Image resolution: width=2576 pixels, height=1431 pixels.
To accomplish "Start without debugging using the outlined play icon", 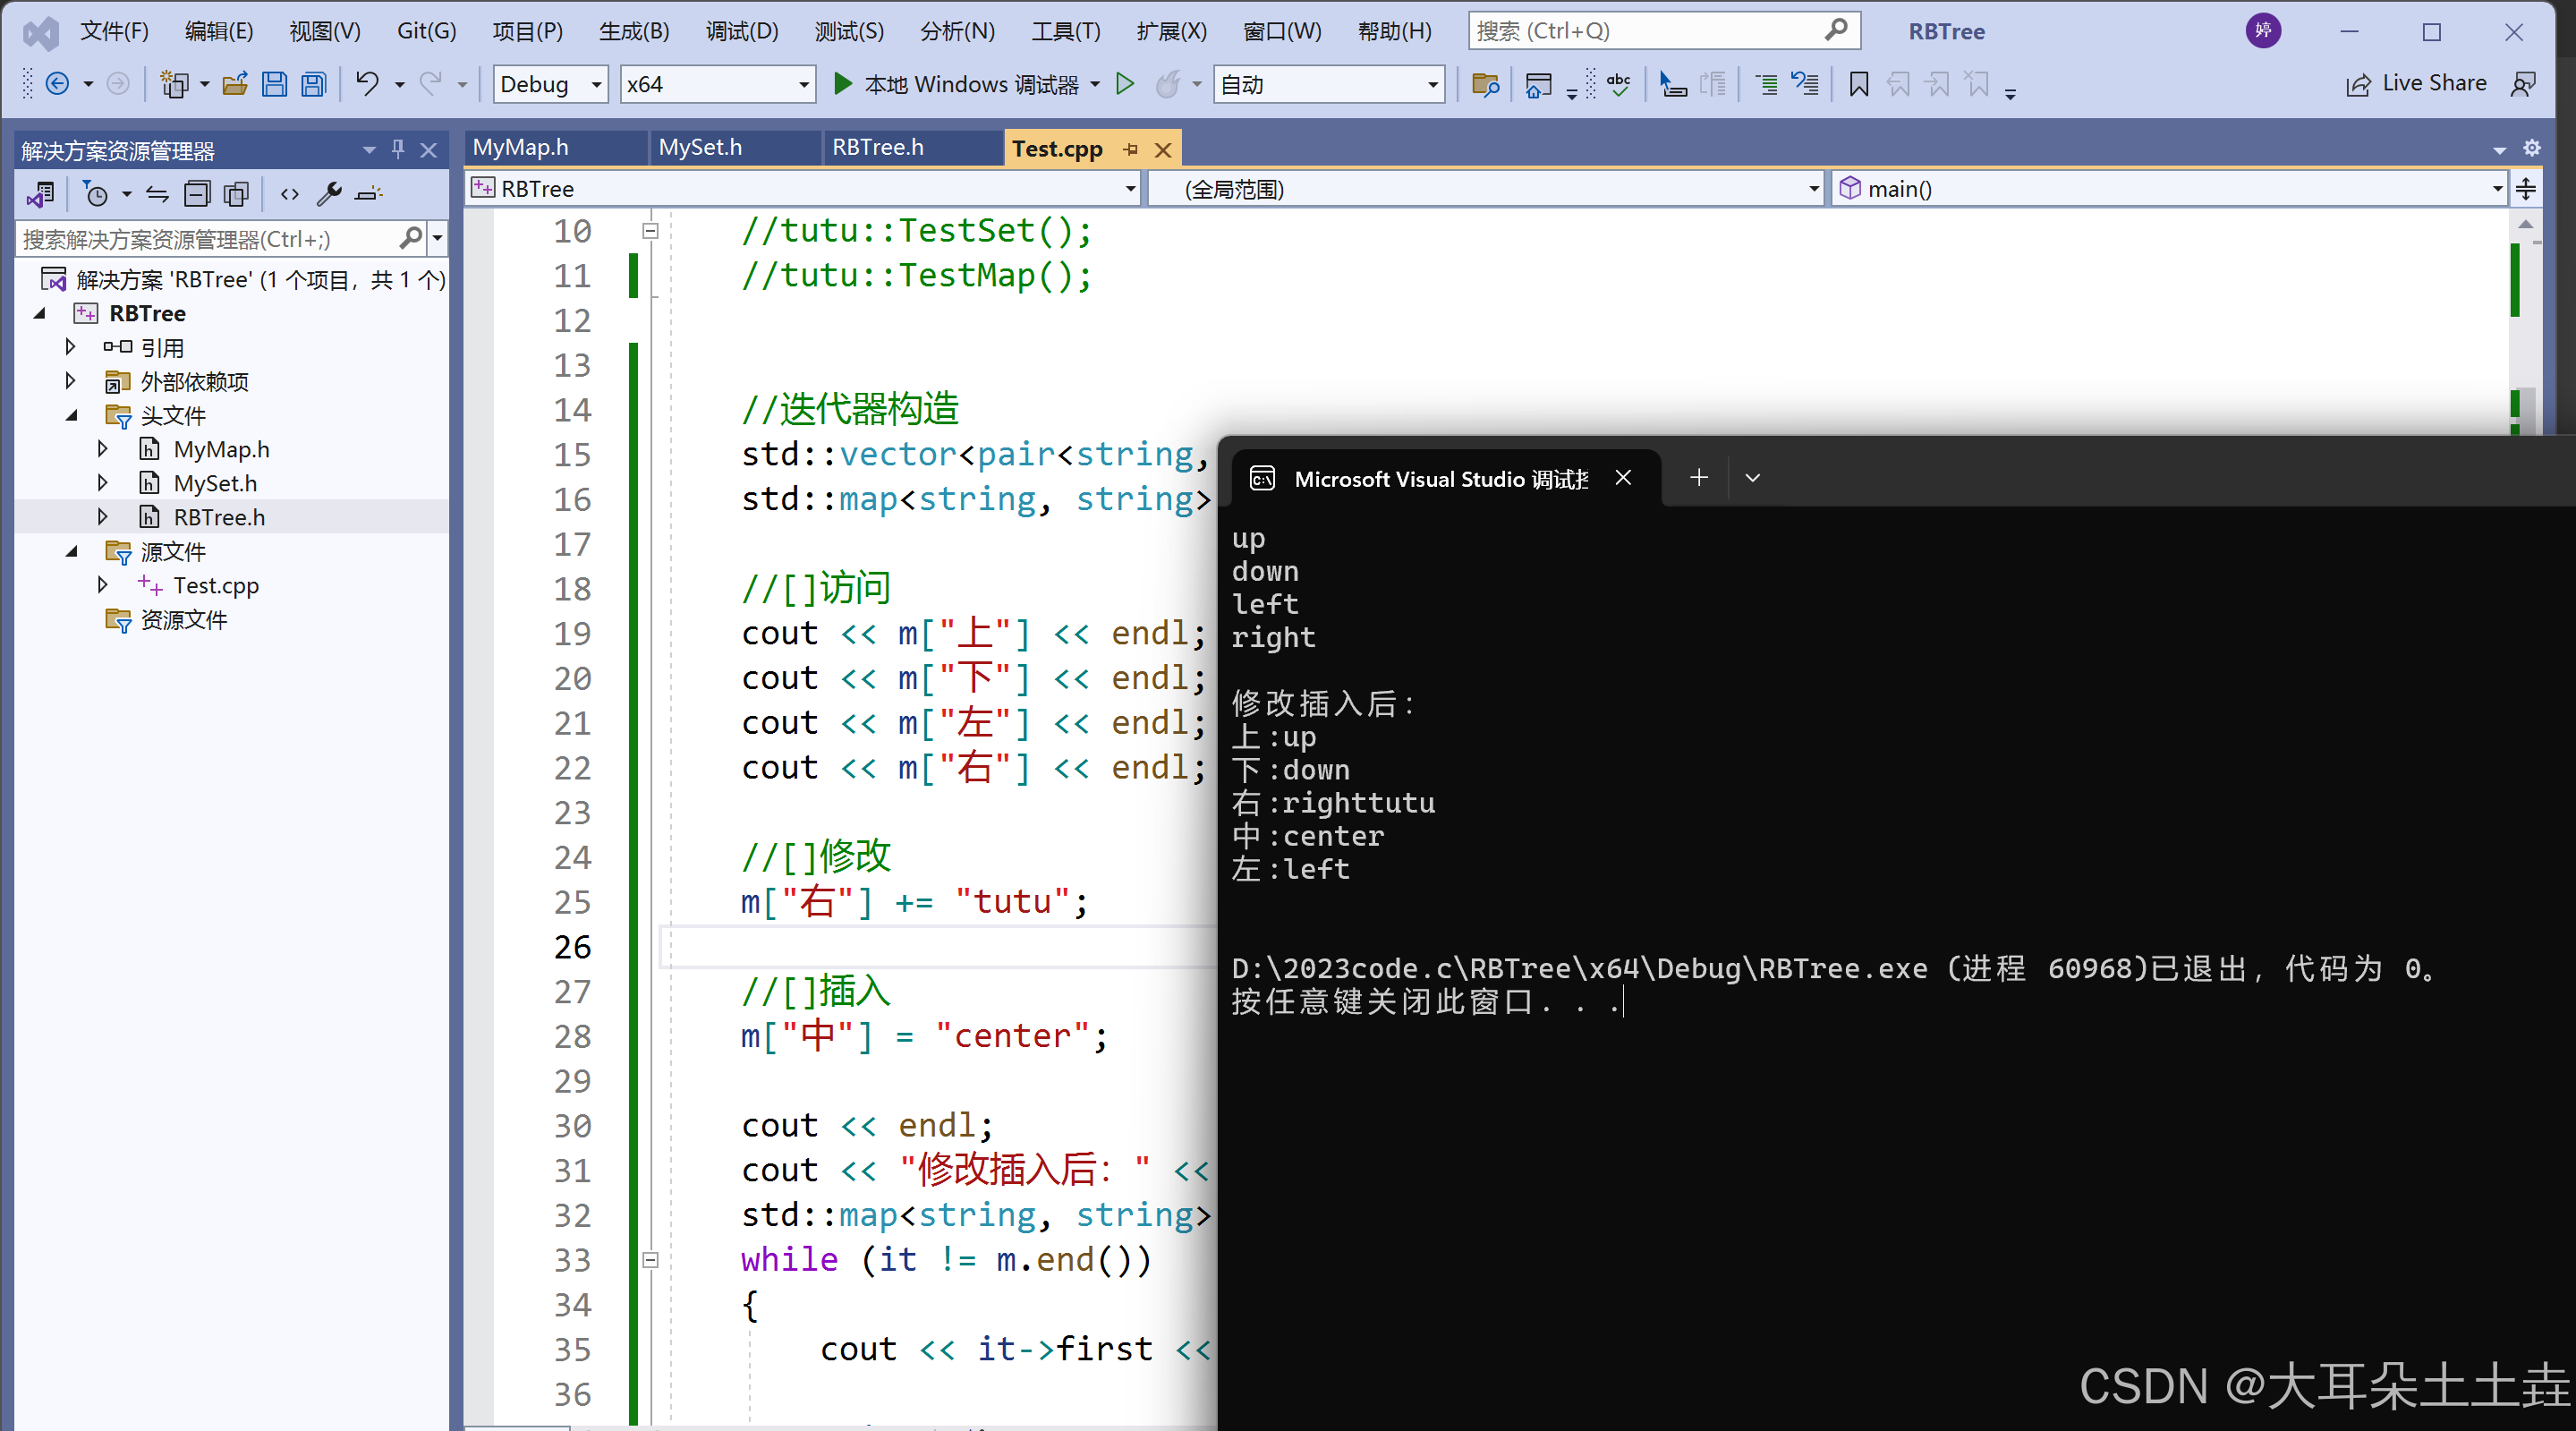I will [x=1125, y=84].
